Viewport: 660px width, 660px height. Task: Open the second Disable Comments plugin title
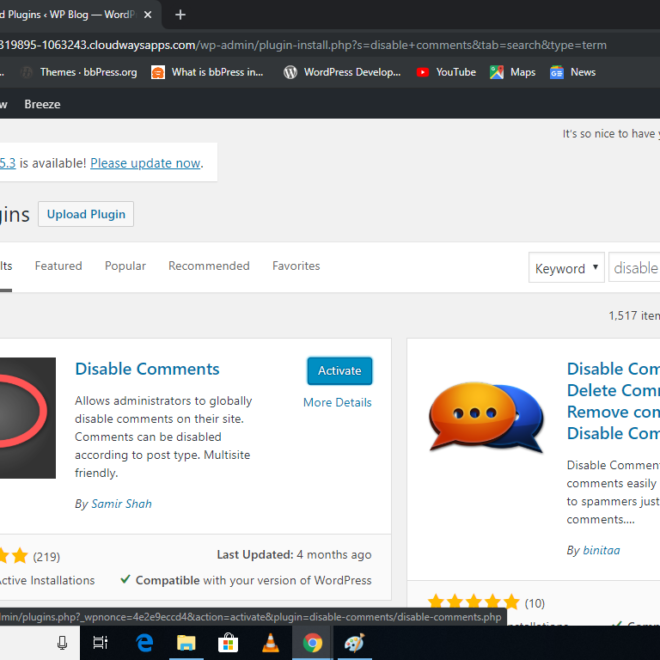pos(613,401)
